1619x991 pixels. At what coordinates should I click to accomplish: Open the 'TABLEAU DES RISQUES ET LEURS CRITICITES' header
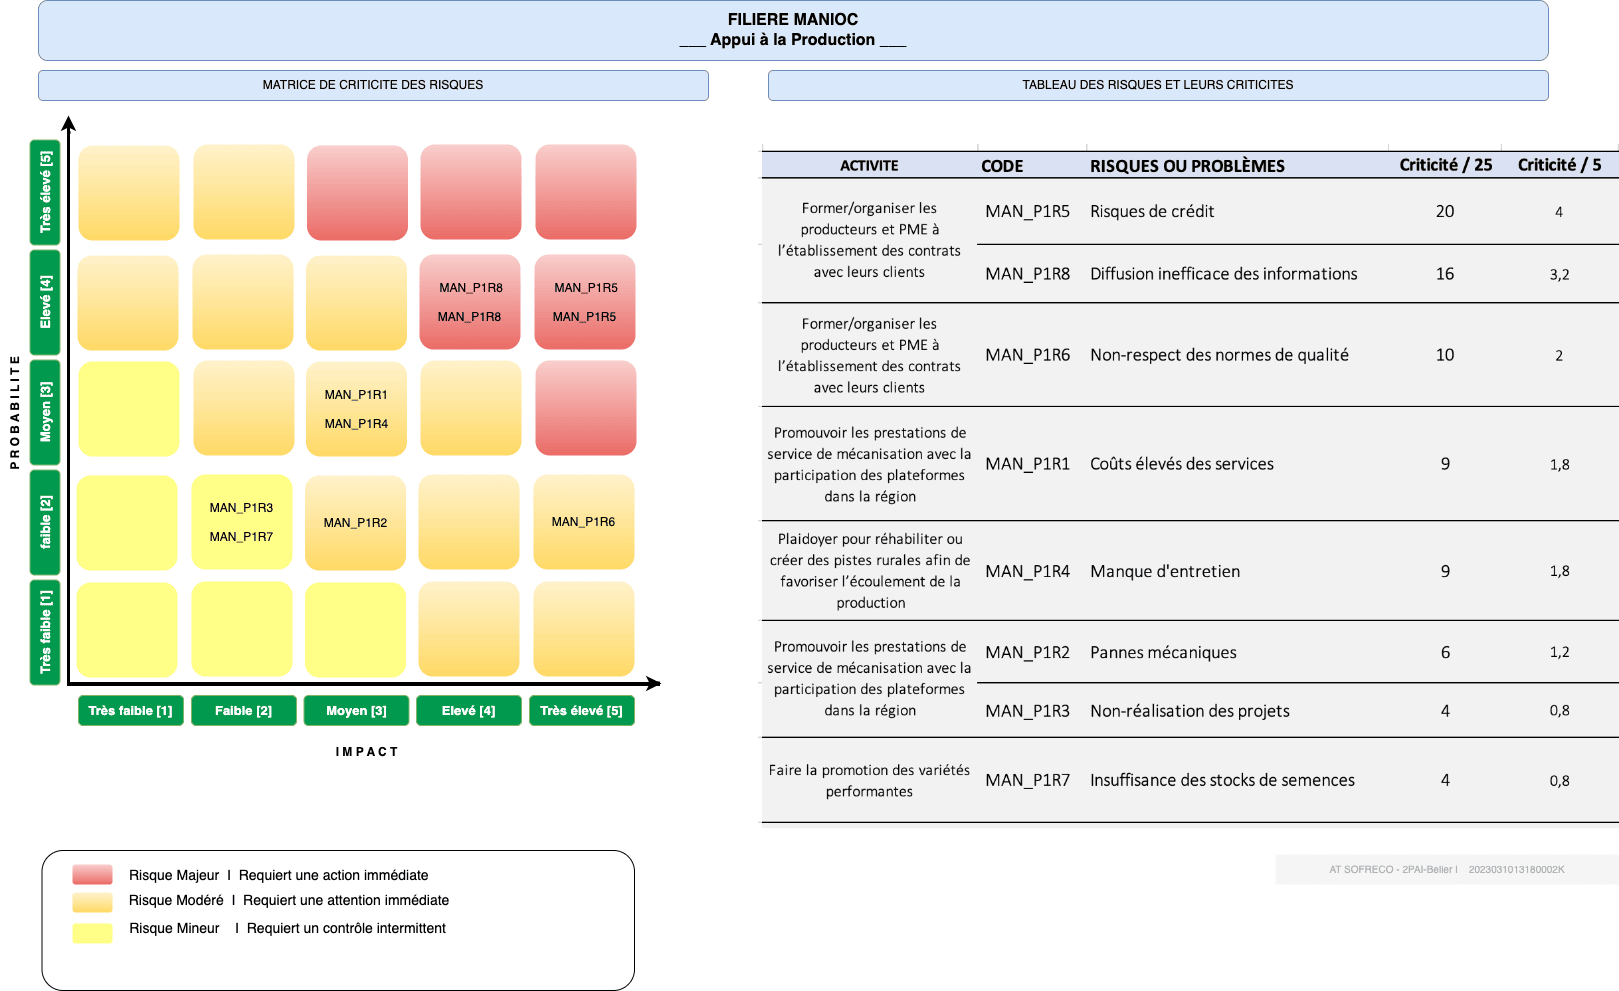1157,85
